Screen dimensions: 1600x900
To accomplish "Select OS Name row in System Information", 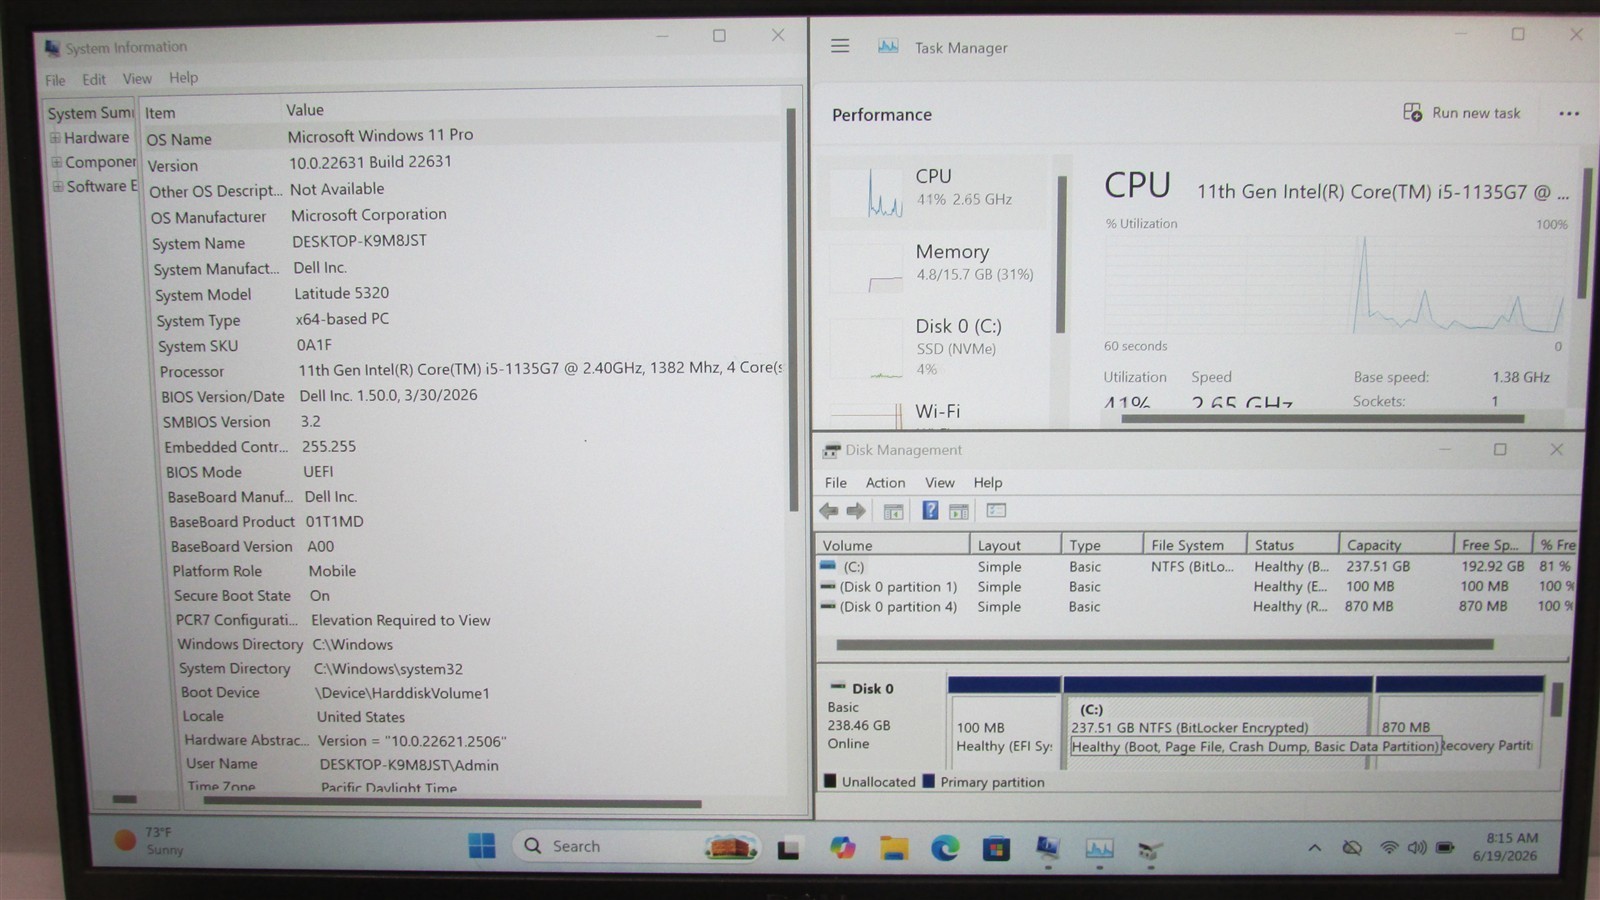I will [462, 136].
